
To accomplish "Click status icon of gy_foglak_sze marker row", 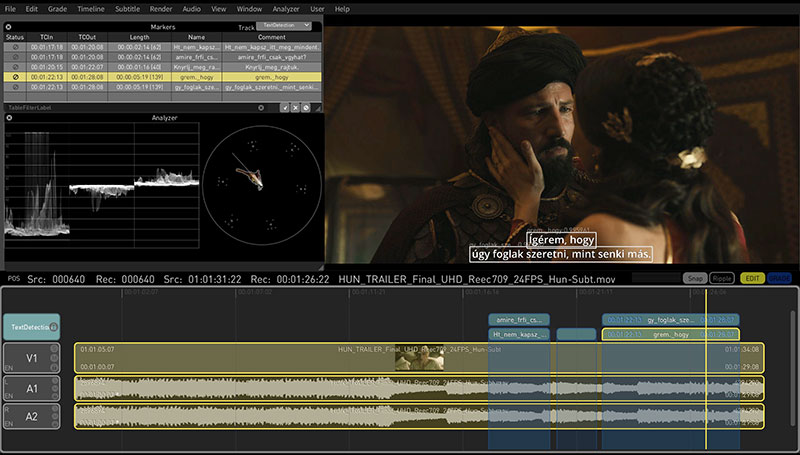I will [15, 87].
